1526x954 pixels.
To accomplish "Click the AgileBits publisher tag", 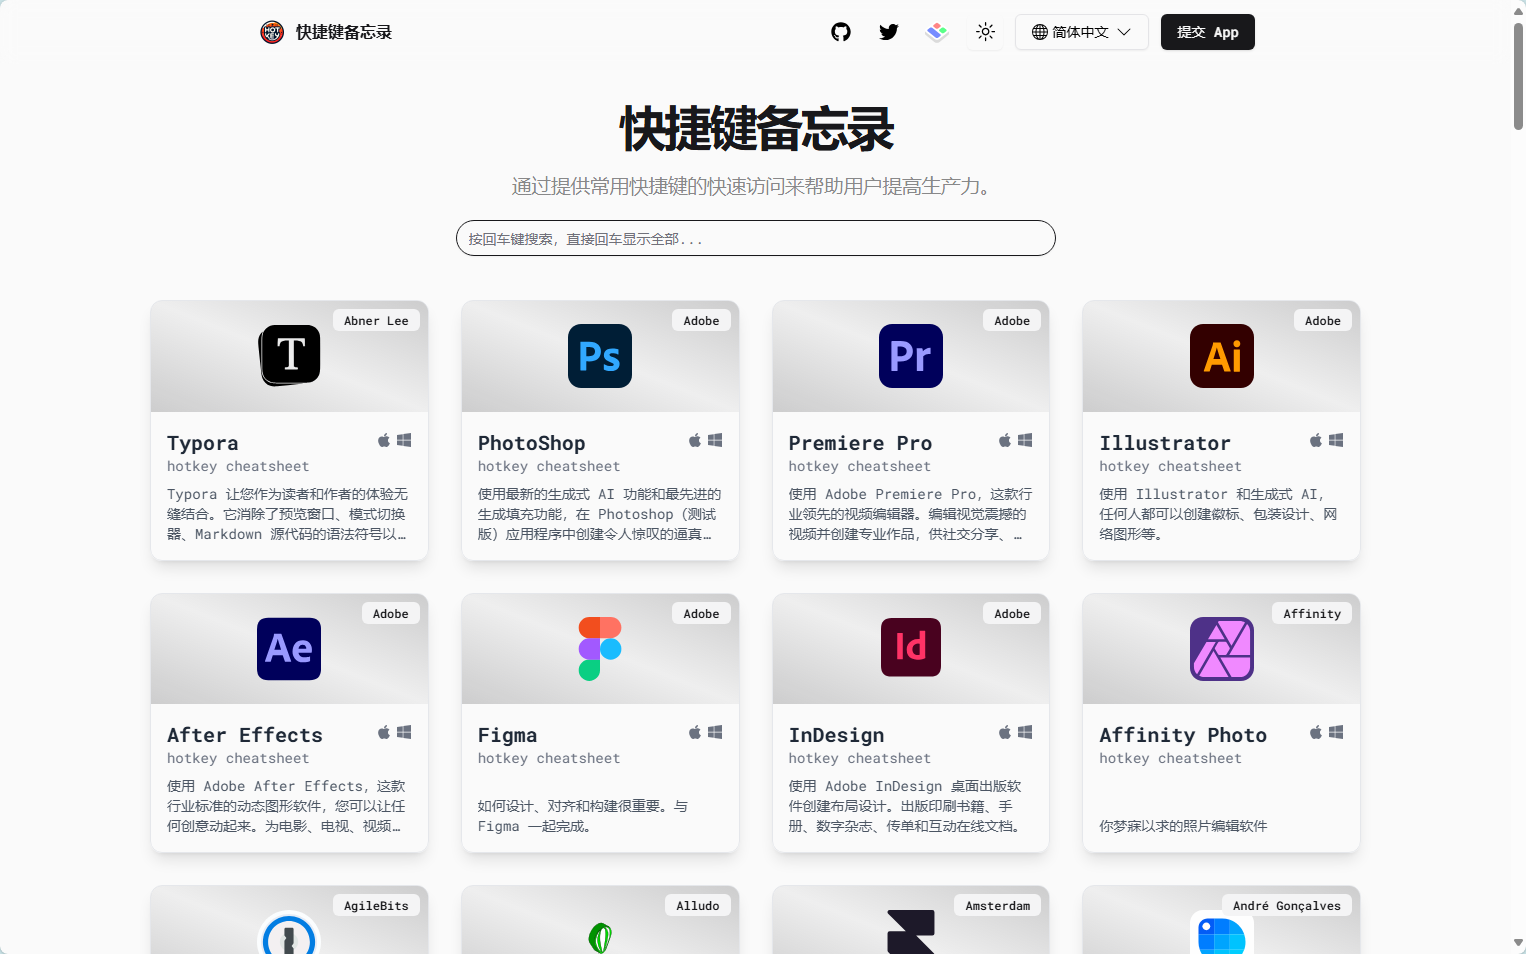I will pos(376,906).
